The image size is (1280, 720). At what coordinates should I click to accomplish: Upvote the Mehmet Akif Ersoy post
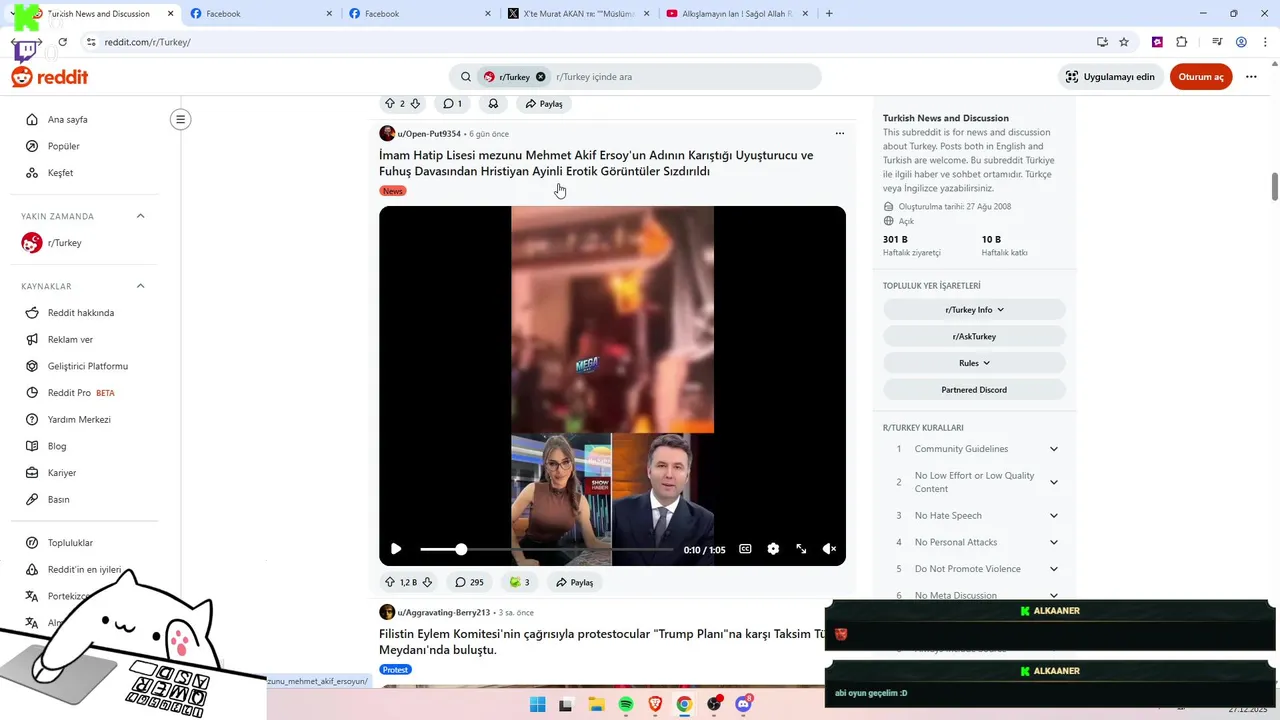pos(390,582)
